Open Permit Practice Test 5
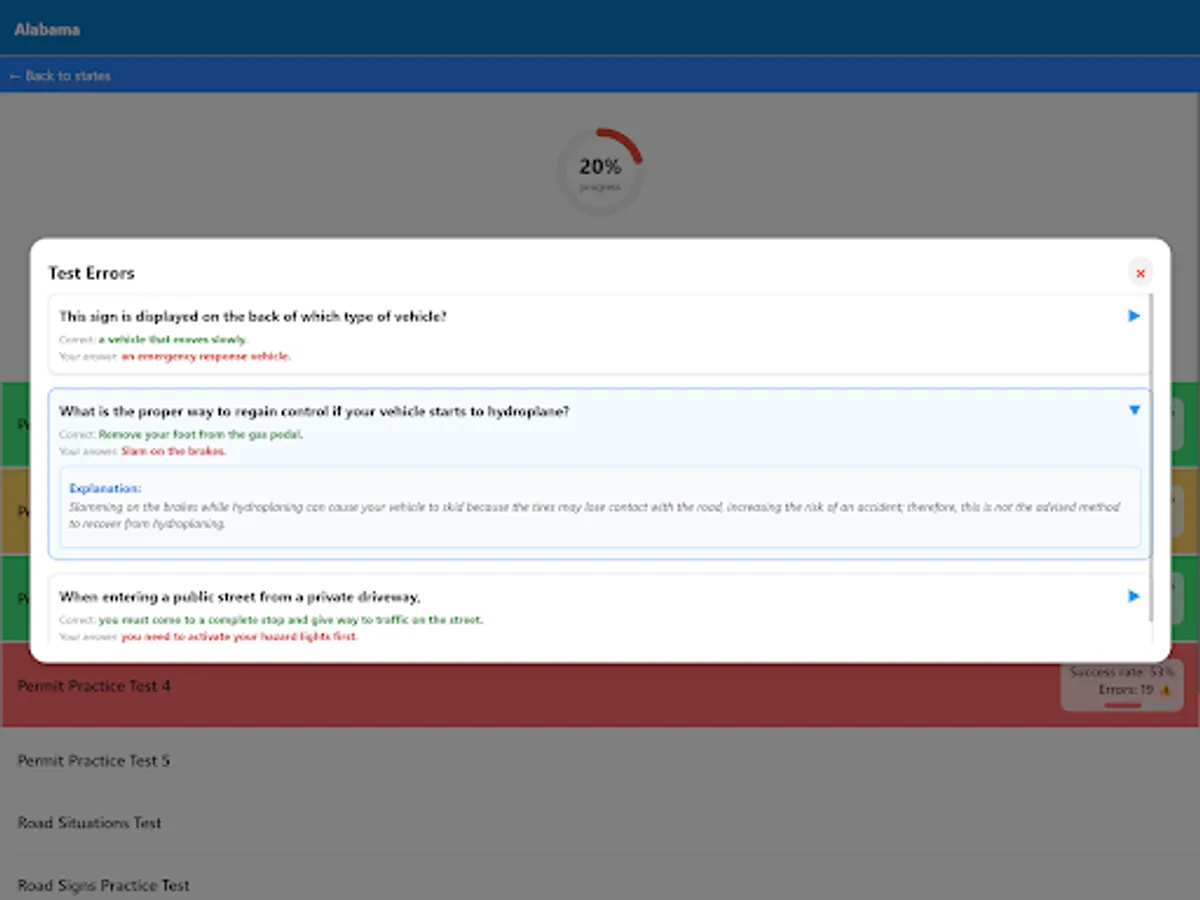 [93, 760]
